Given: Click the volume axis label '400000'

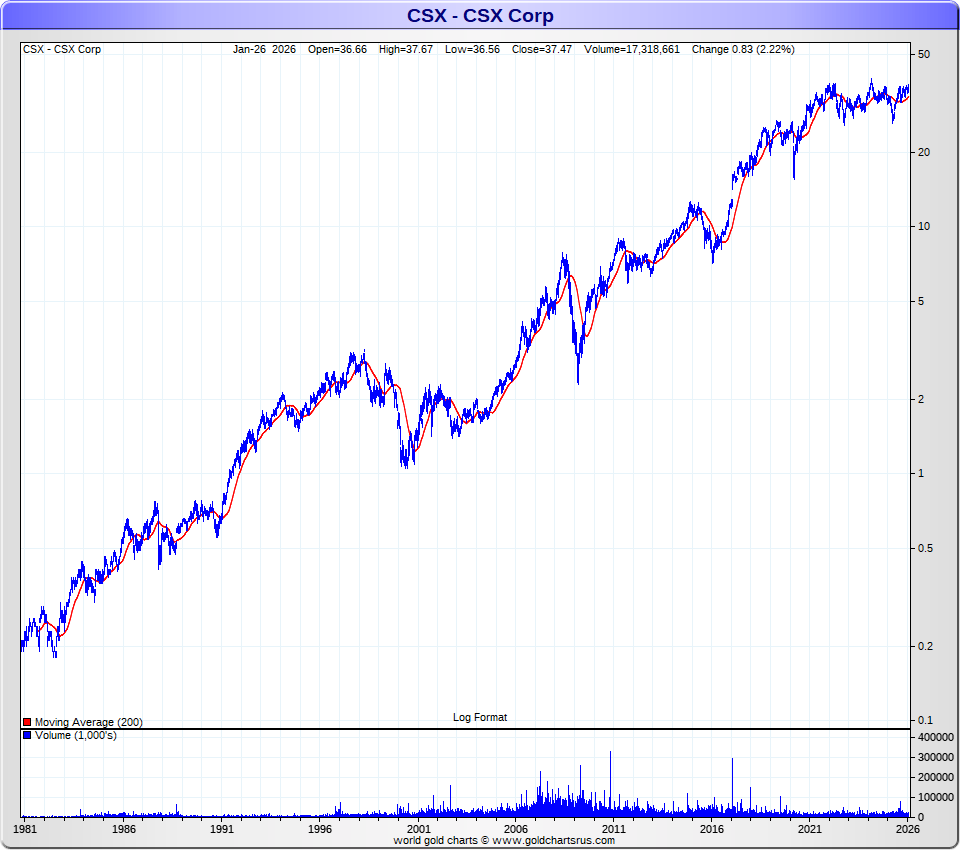Looking at the screenshot, I should [936, 737].
